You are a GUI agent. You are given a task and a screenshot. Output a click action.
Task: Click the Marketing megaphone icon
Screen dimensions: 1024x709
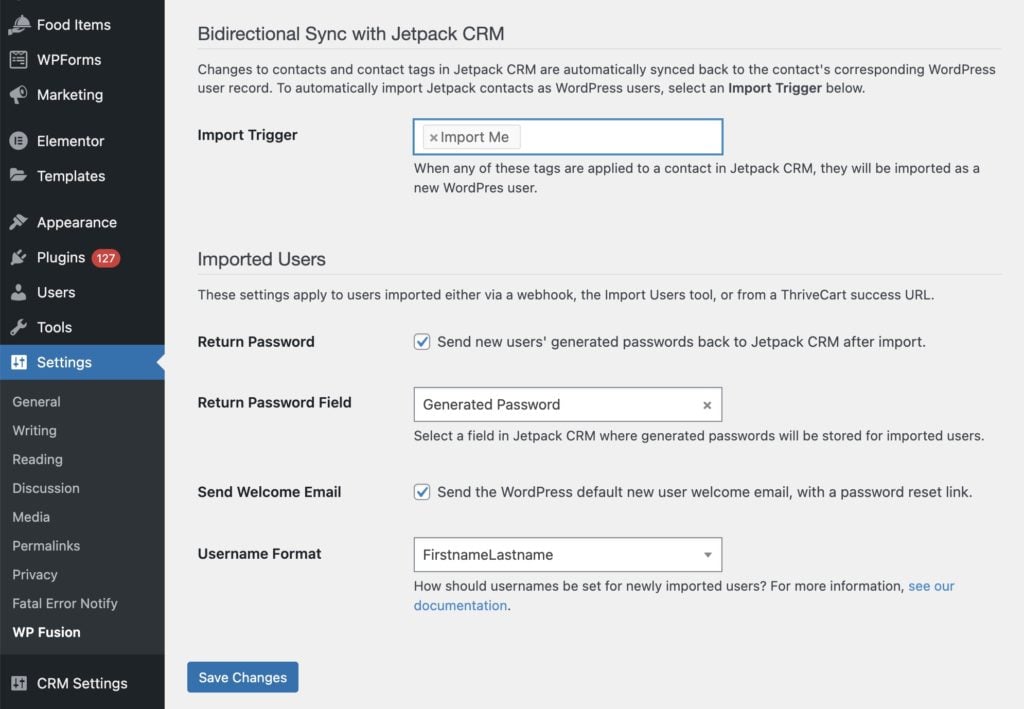pos(19,95)
